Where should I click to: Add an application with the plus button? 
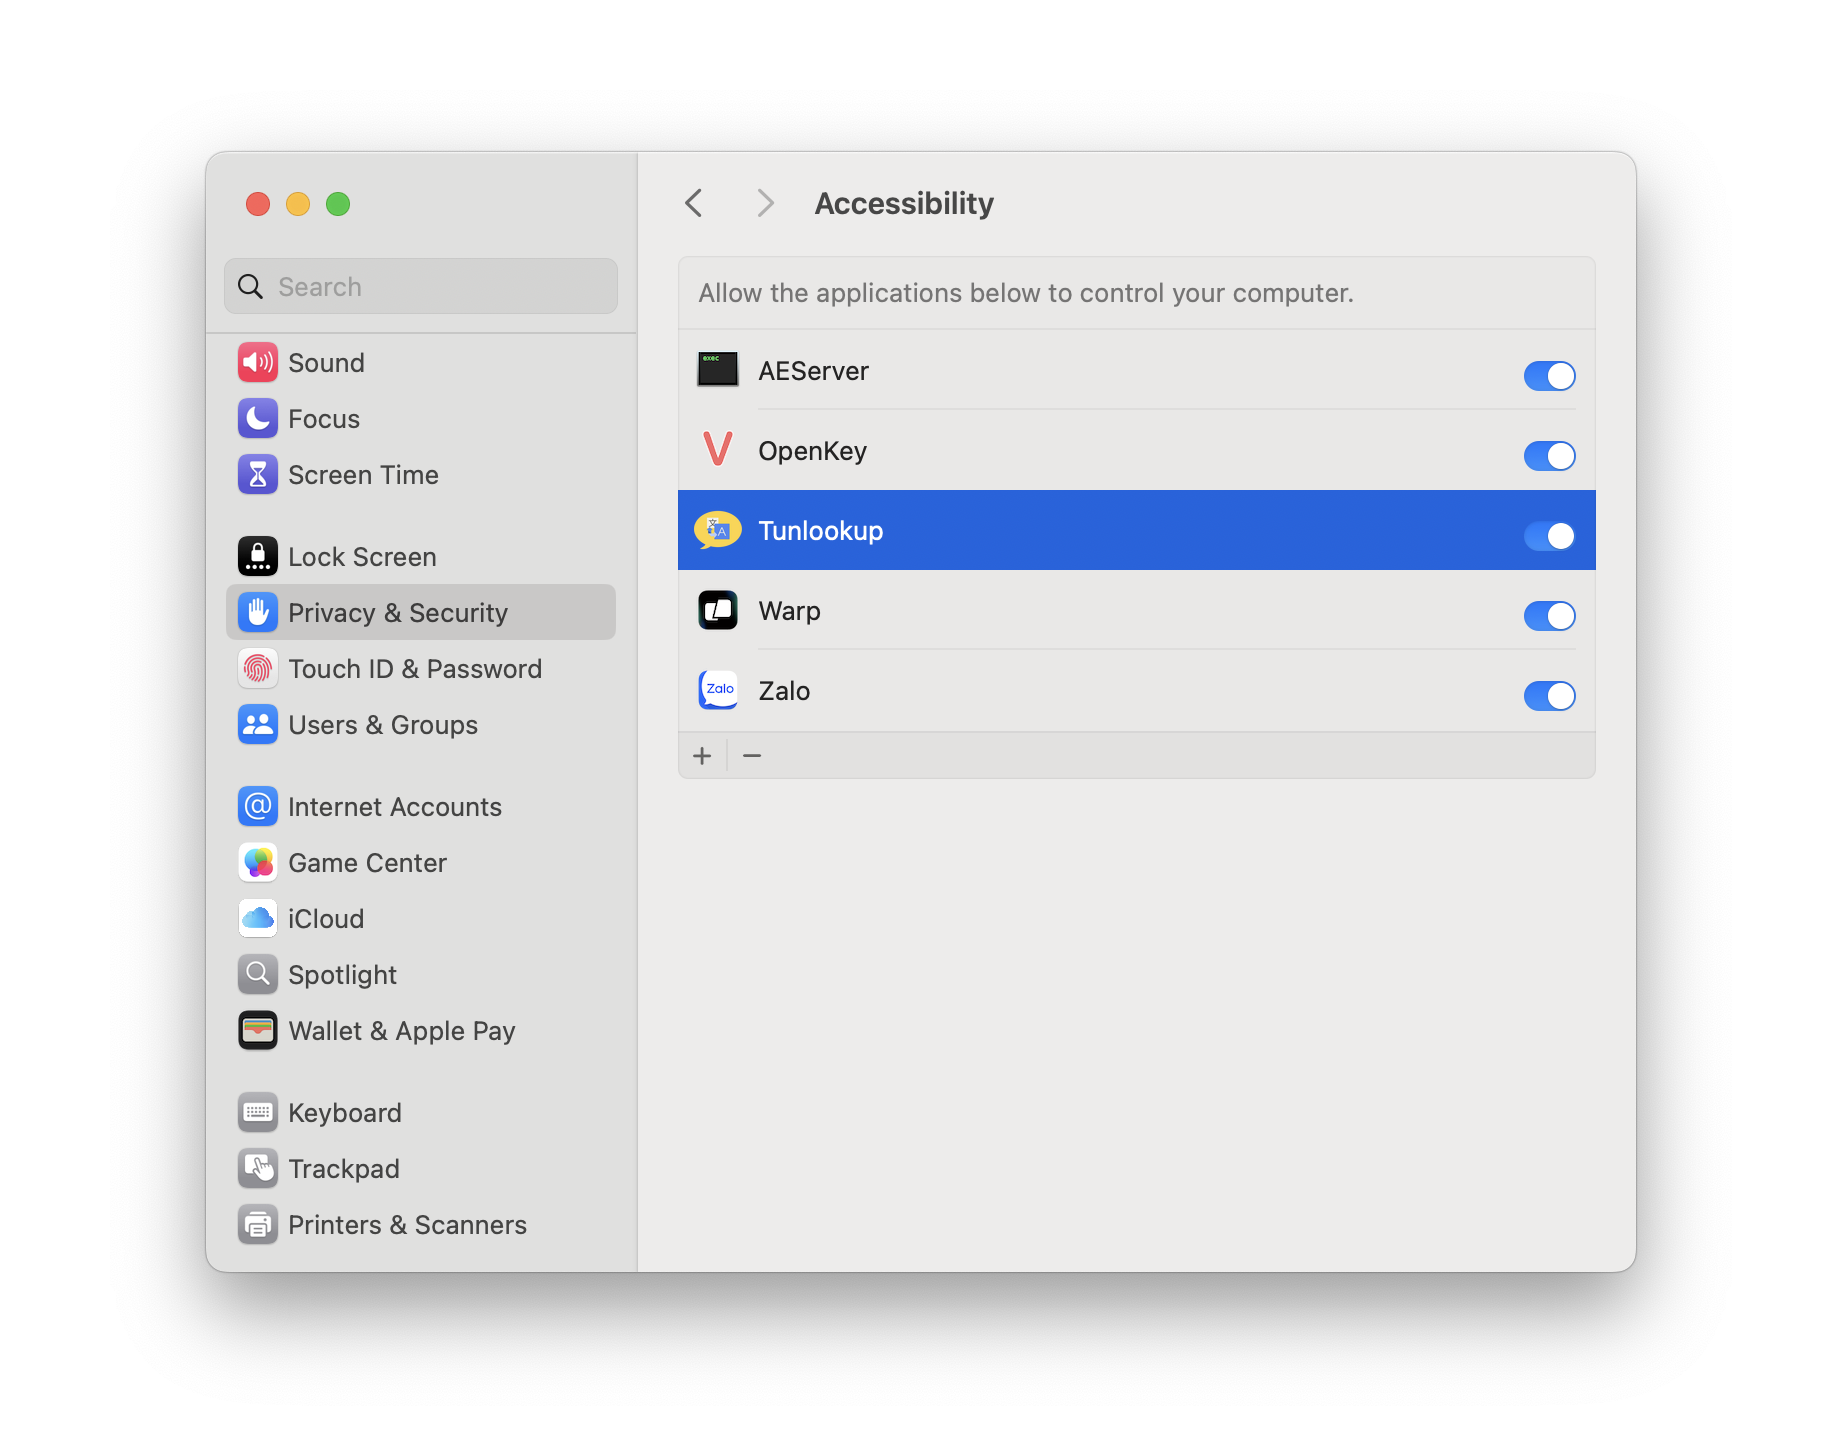[702, 756]
